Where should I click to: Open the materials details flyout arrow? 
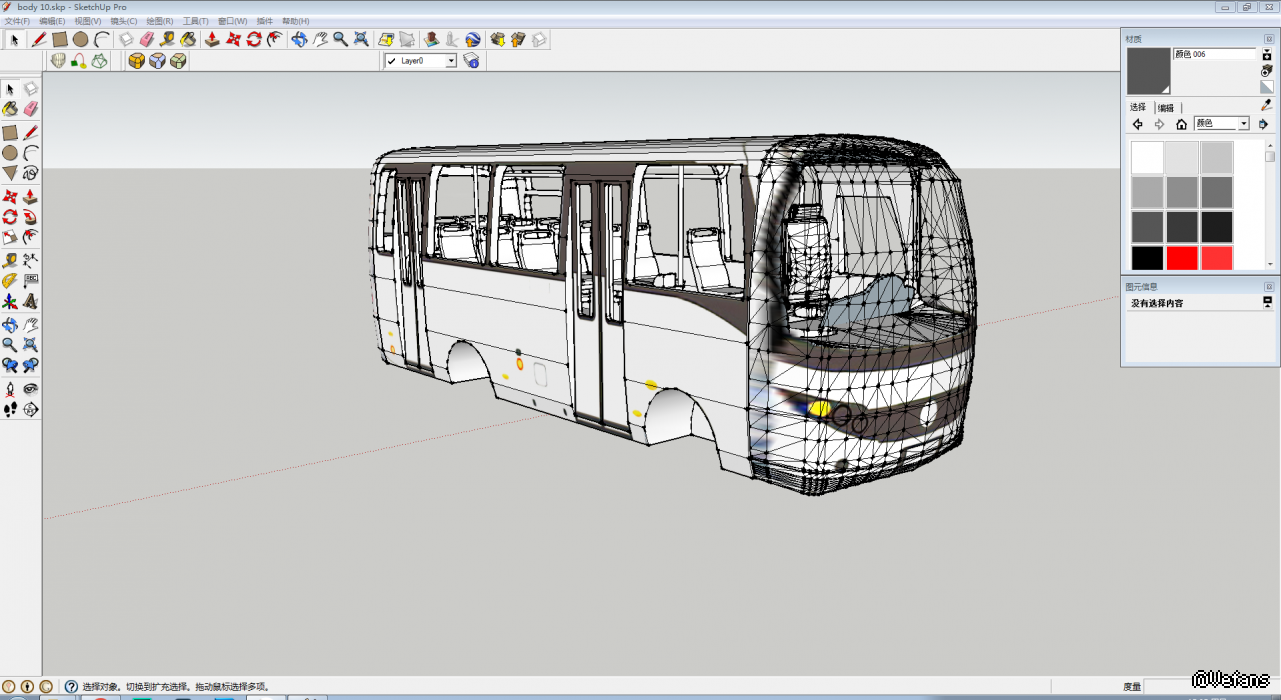pyautogui.click(x=1264, y=124)
